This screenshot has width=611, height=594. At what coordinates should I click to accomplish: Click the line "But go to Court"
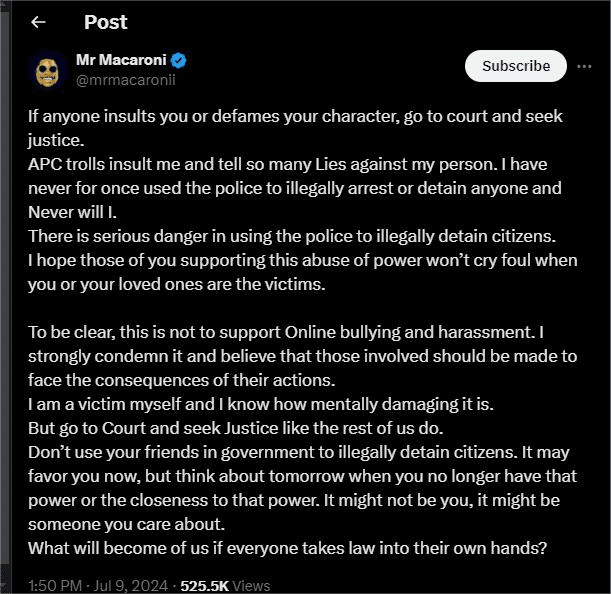(235, 427)
